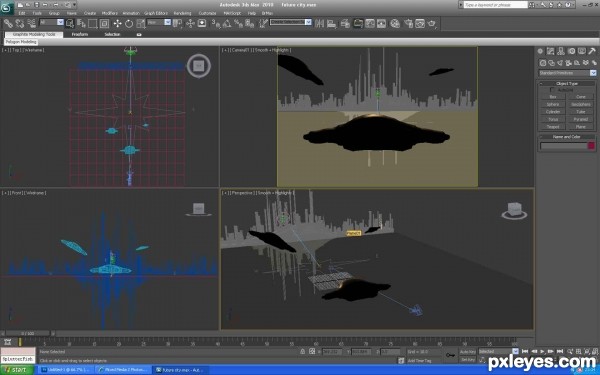Open the object color swatch
This screenshot has height=375, width=600.
pos(591,145)
